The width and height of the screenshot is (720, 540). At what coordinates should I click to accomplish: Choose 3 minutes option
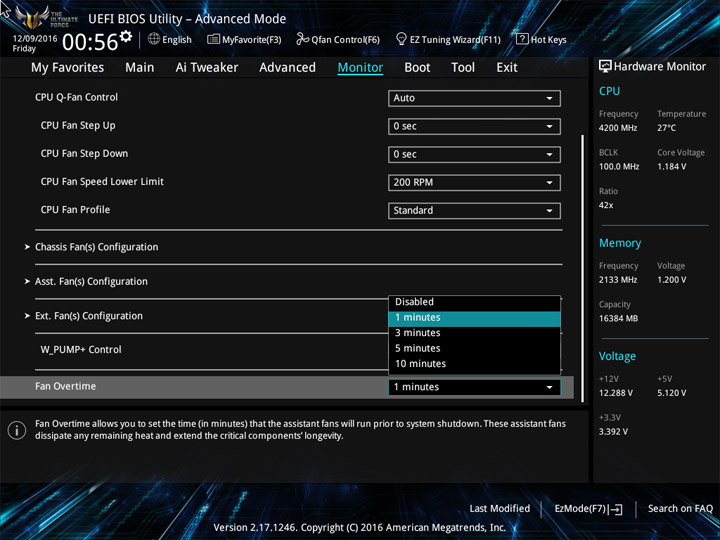coord(474,333)
